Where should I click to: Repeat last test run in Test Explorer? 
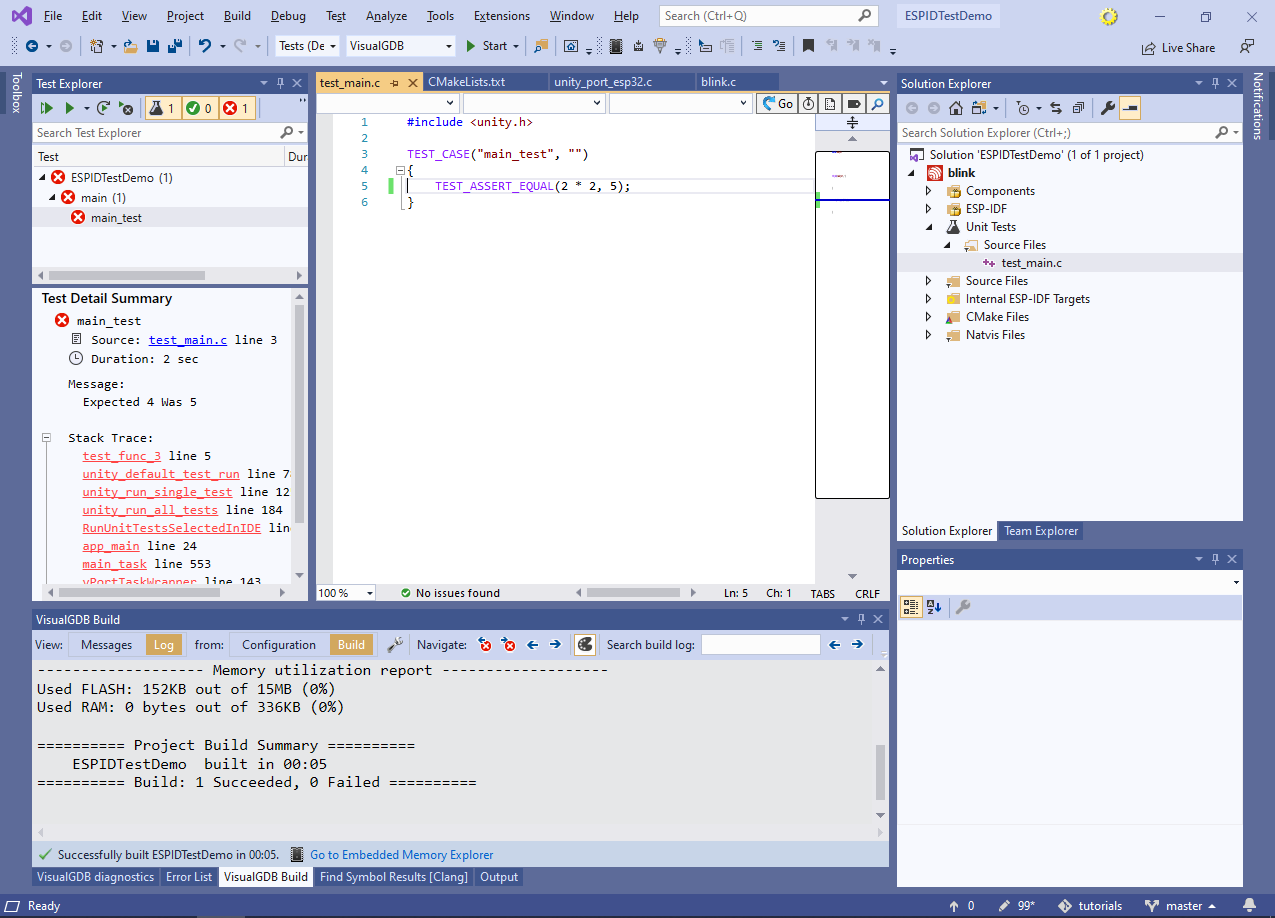[x=104, y=108]
